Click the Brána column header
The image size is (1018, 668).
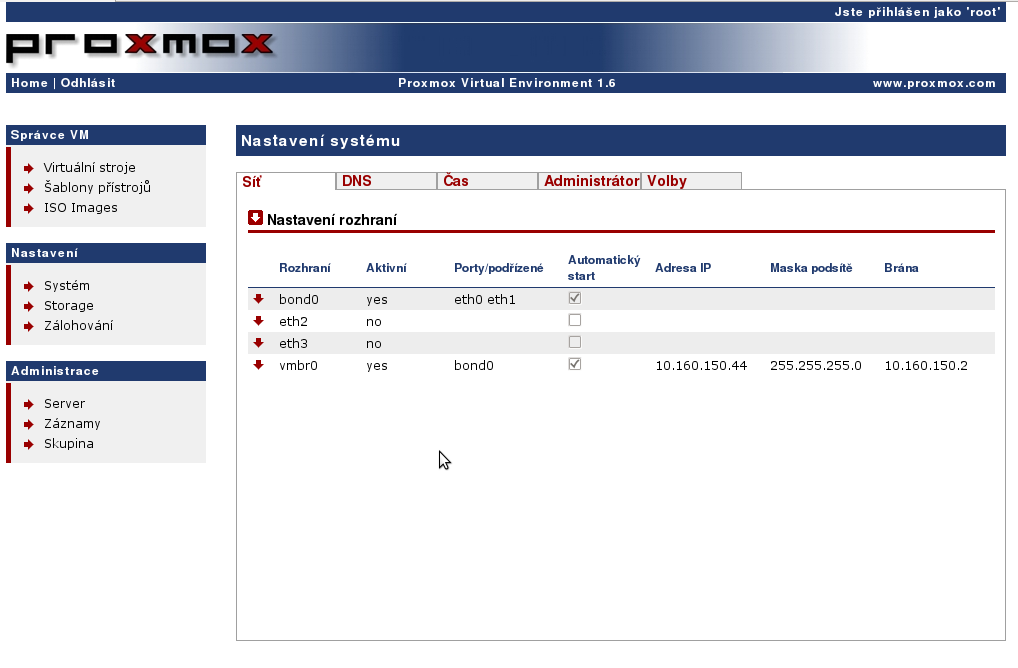pos(901,268)
